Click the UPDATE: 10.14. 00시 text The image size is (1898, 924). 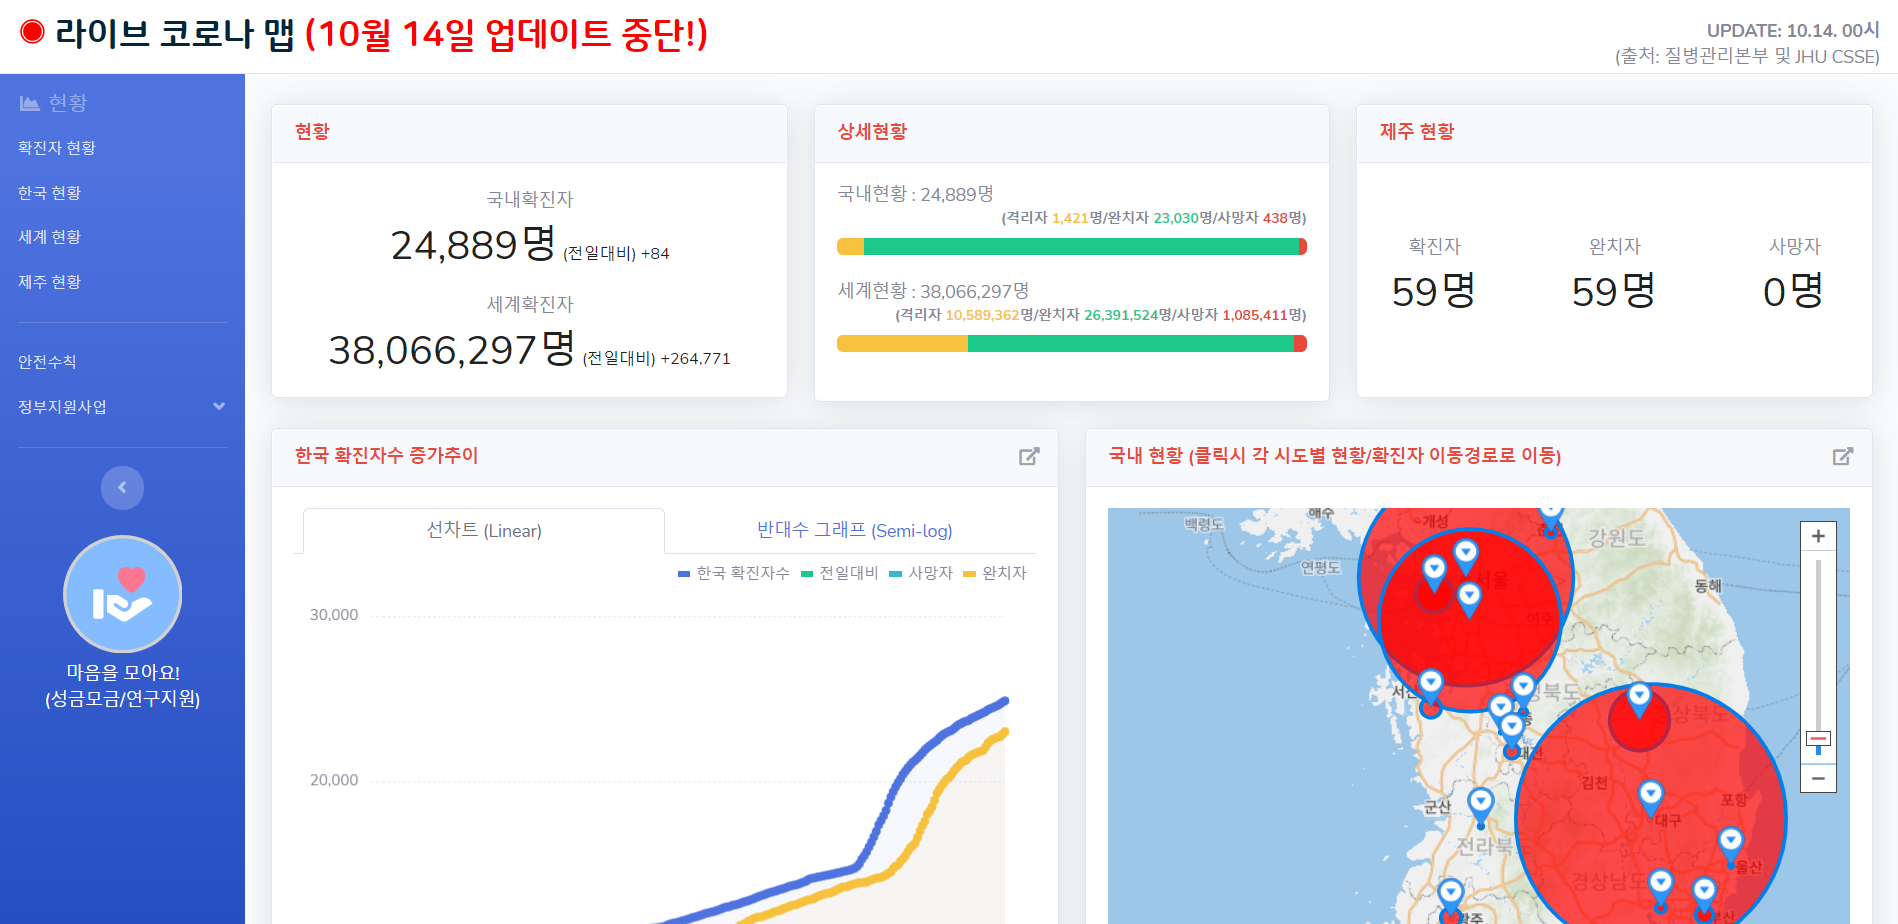(x=1793, y=31)
